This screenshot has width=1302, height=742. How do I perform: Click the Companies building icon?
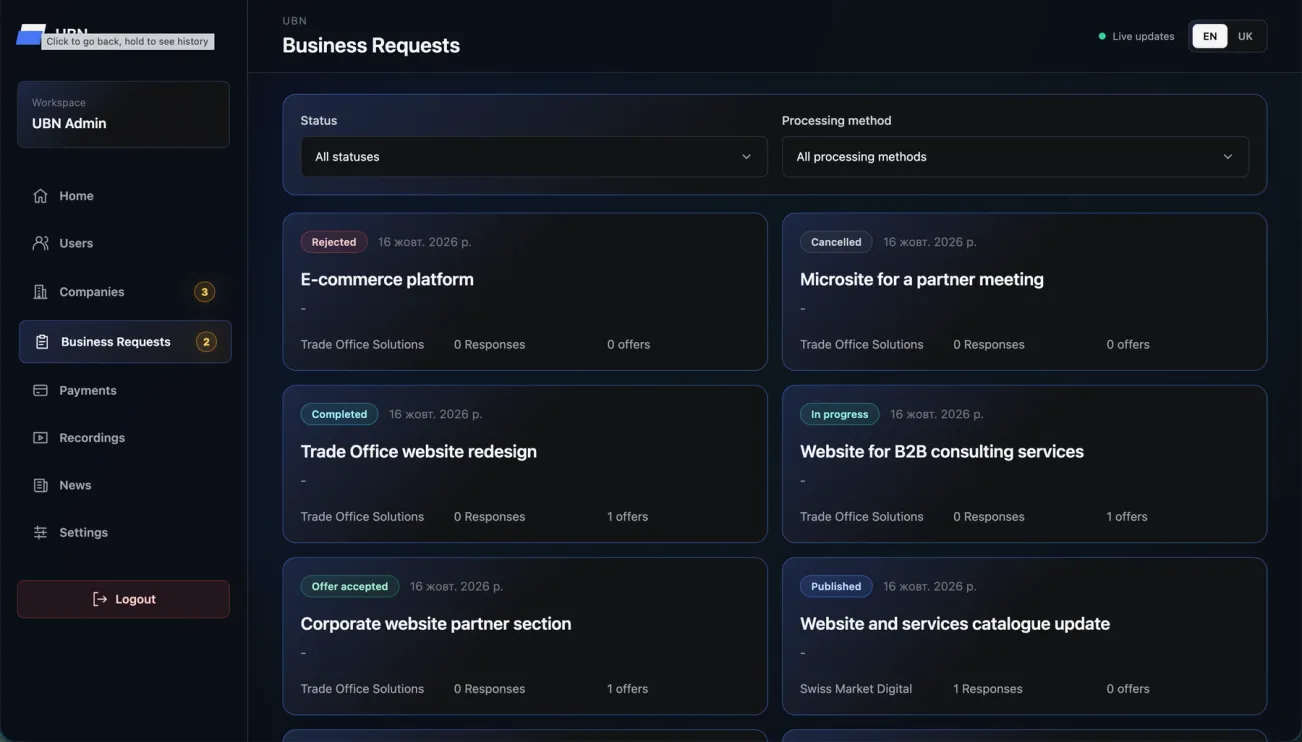tap(40, 292)
